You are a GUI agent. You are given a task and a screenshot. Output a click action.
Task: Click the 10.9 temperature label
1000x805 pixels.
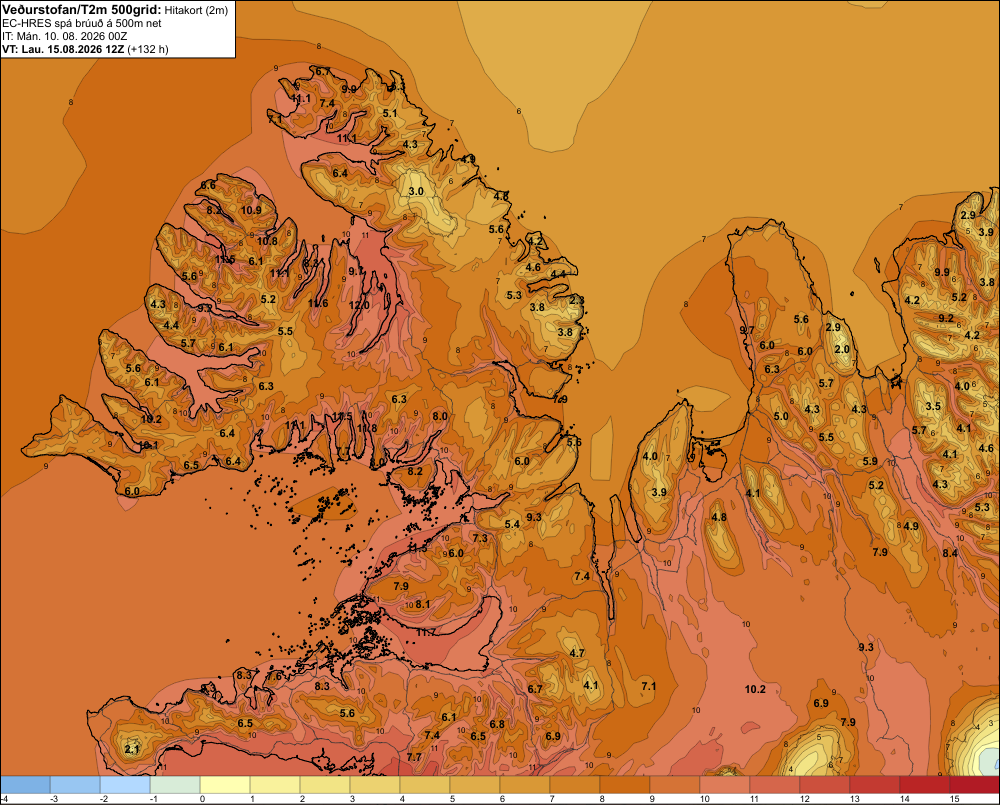pyautogui.click(x=251, y=210)
